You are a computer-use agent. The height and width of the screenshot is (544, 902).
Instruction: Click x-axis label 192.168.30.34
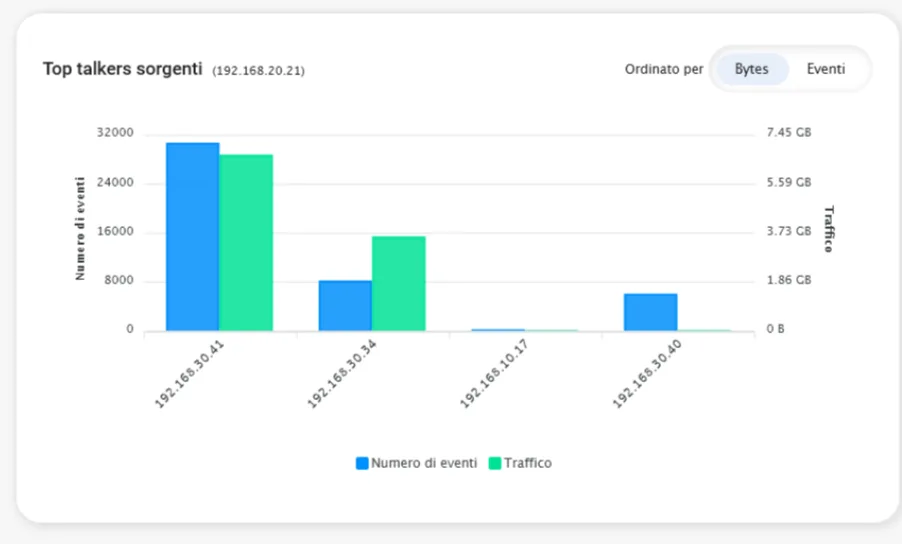pos(342,374)
